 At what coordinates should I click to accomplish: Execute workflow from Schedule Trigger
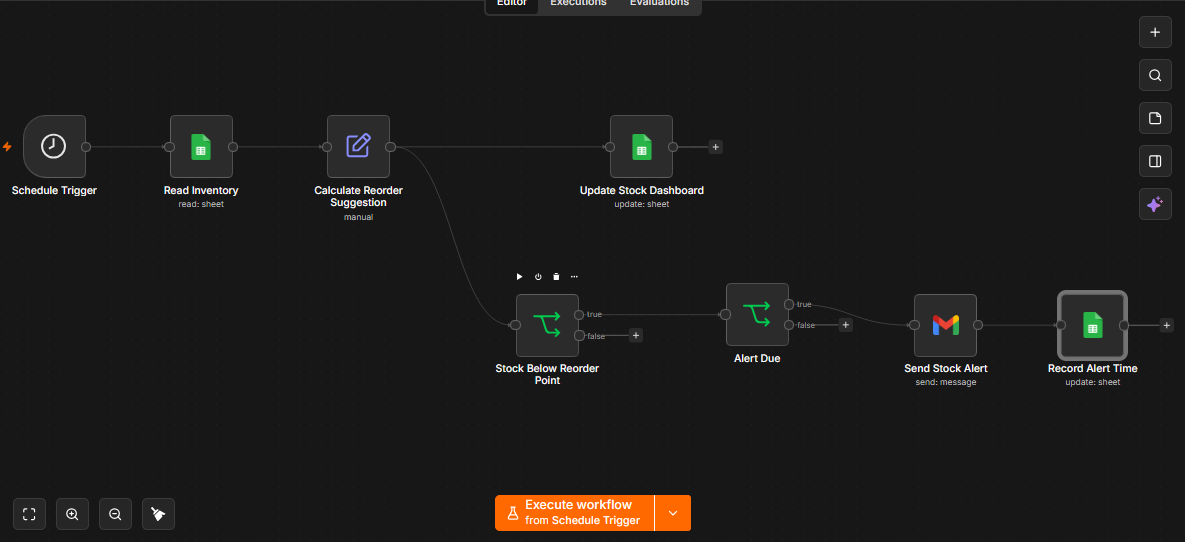575,513
